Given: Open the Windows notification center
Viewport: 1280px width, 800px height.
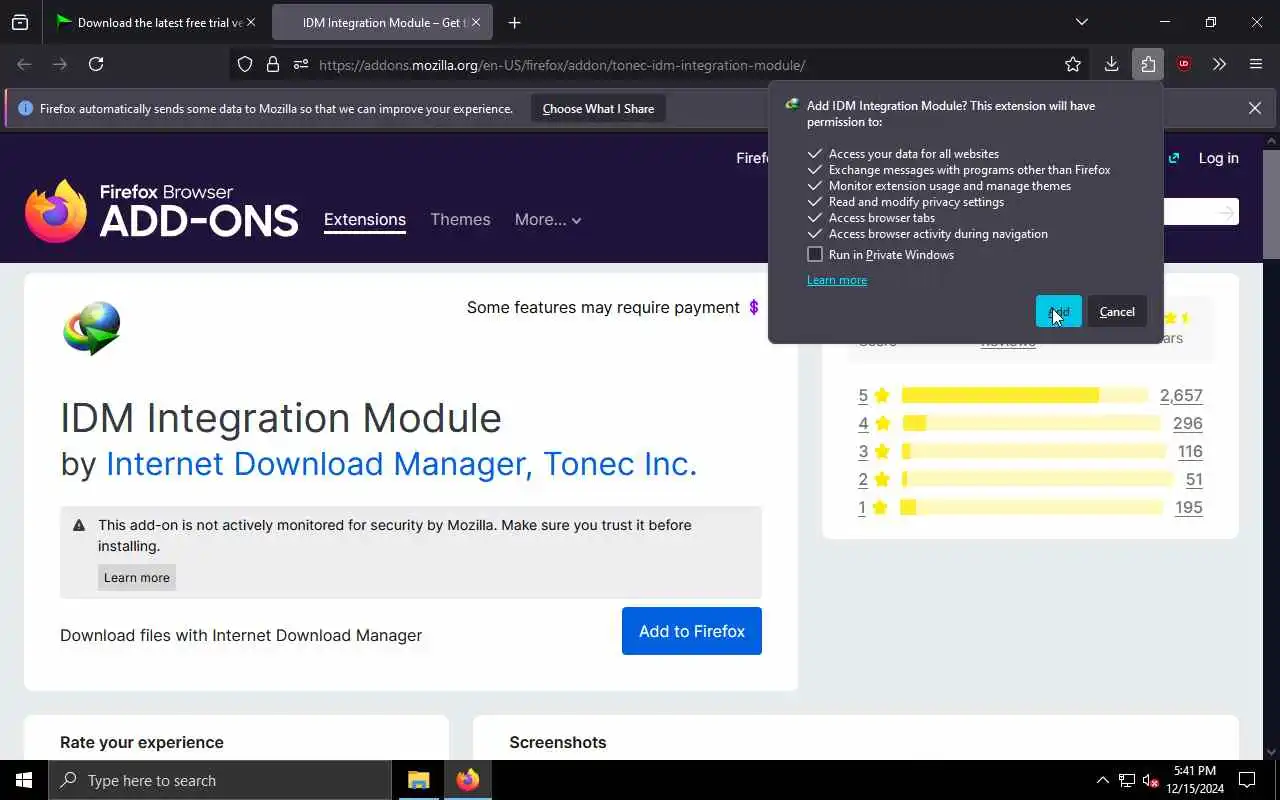Looking at the screenshot, I should point(1247,780).
